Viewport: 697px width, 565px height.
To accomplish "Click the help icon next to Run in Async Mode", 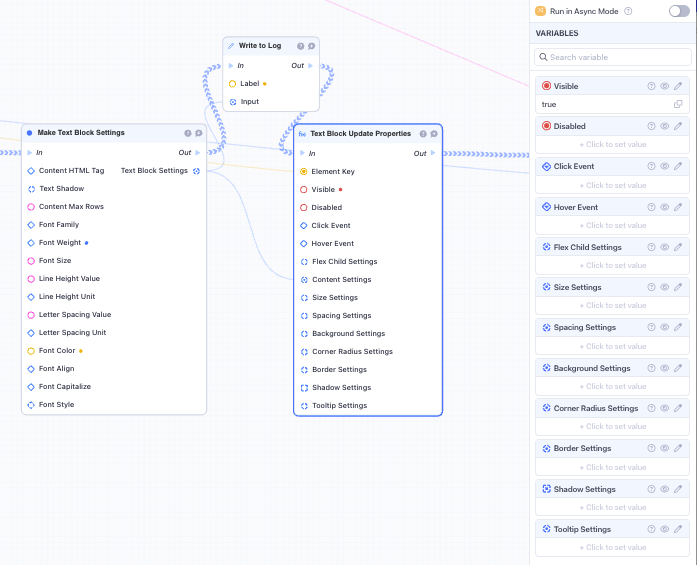I will (x=628, y=11).
